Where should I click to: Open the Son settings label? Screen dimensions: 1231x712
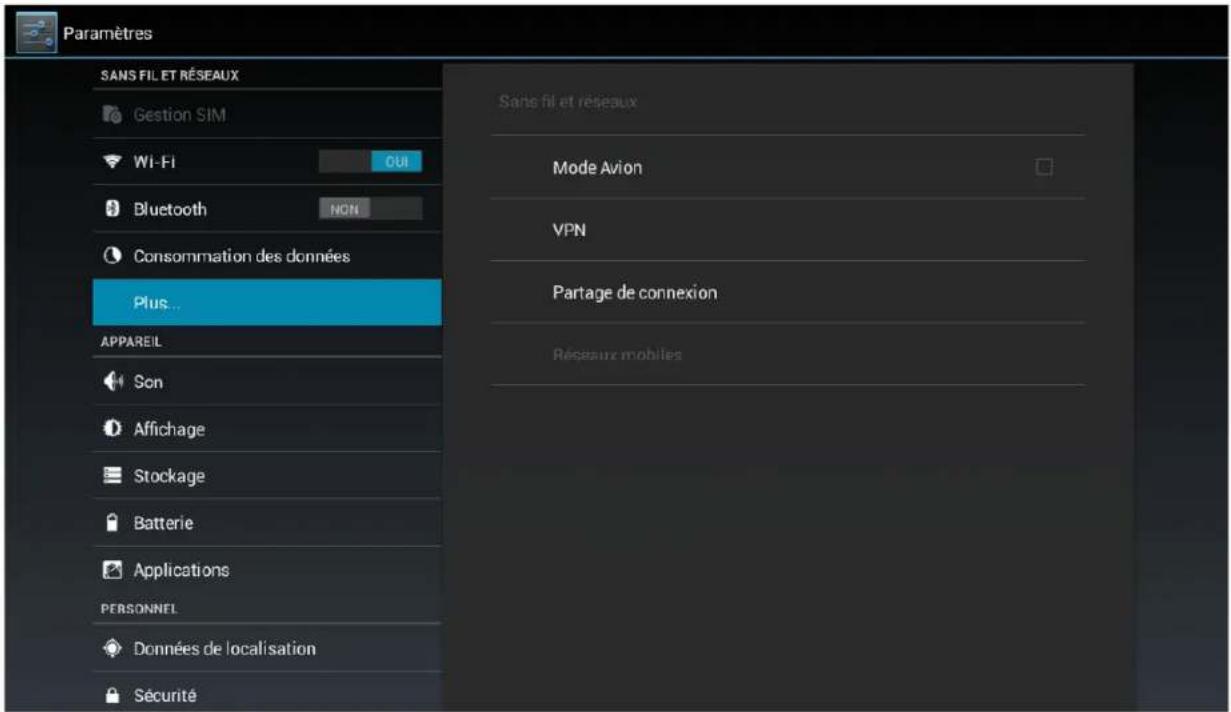pos(148,382)
